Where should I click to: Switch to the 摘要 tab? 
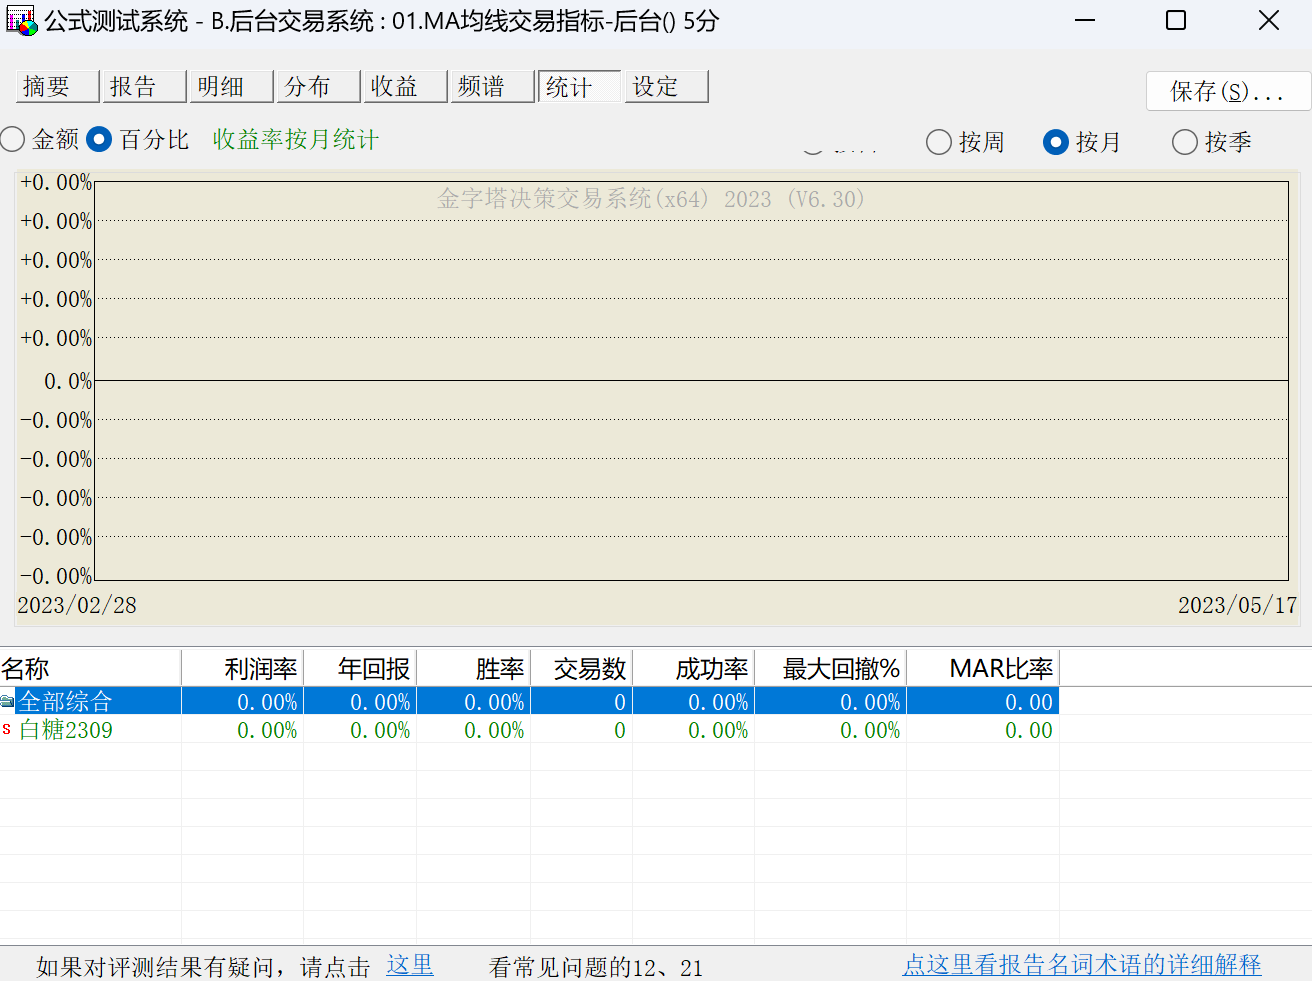(x=58, y=87)
